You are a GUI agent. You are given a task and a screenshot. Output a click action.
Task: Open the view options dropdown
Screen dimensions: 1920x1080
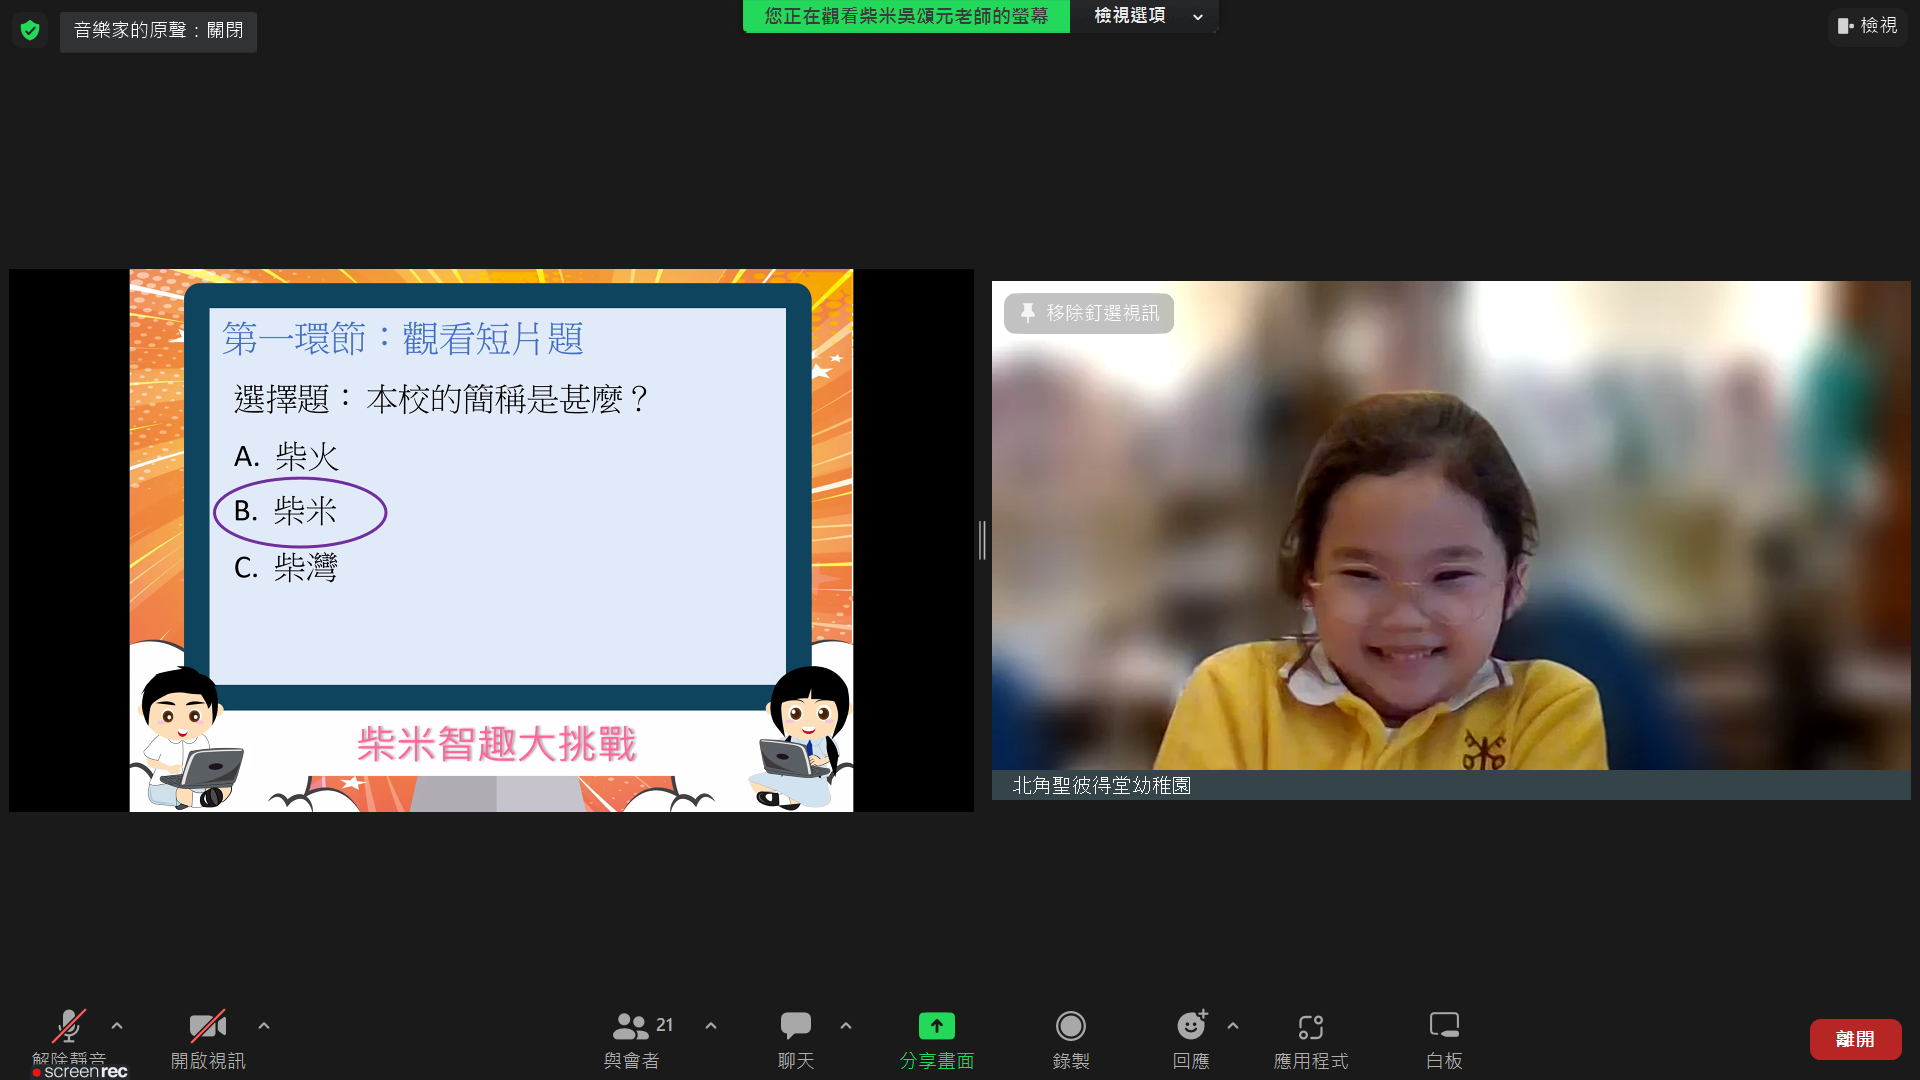tap(1145, 16)
